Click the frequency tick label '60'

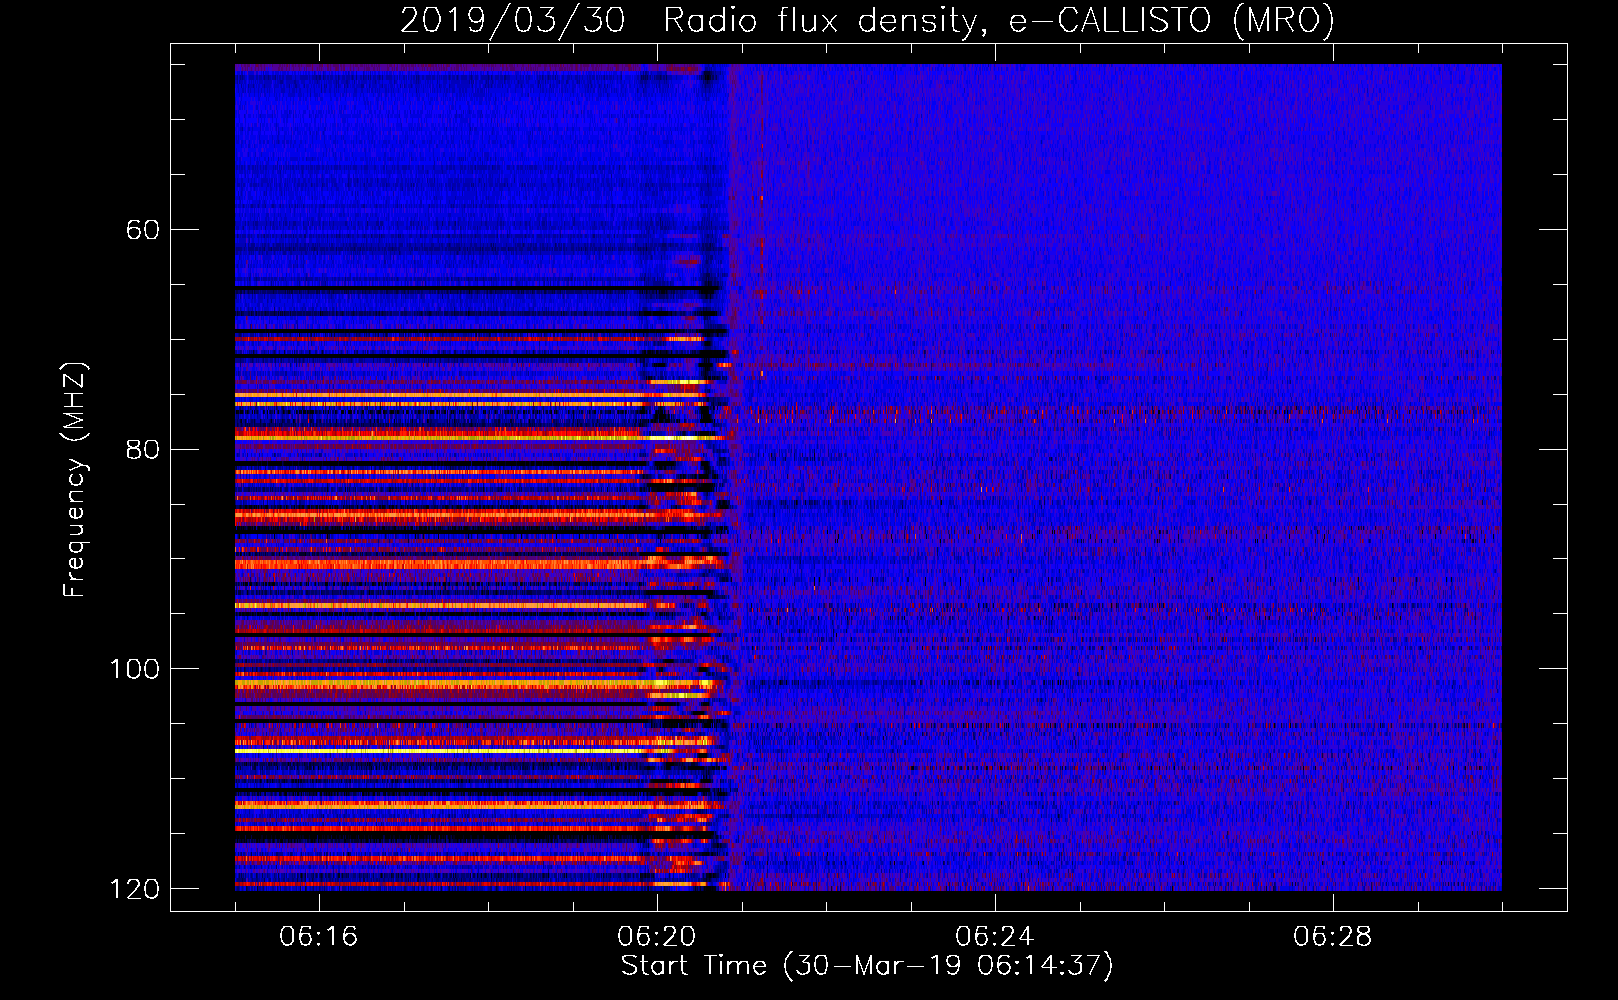tap(142, 230)
